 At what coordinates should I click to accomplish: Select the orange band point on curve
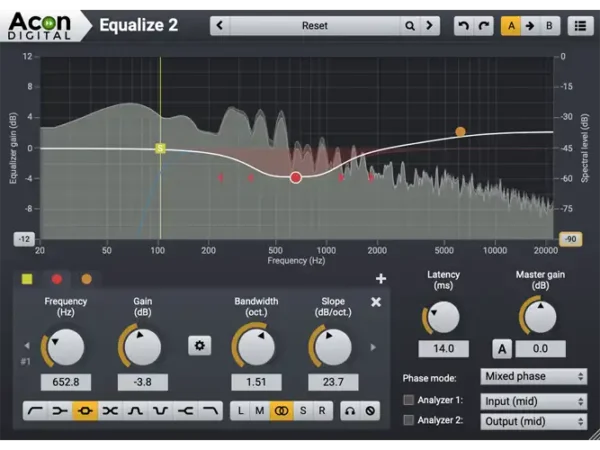[460, 132]
